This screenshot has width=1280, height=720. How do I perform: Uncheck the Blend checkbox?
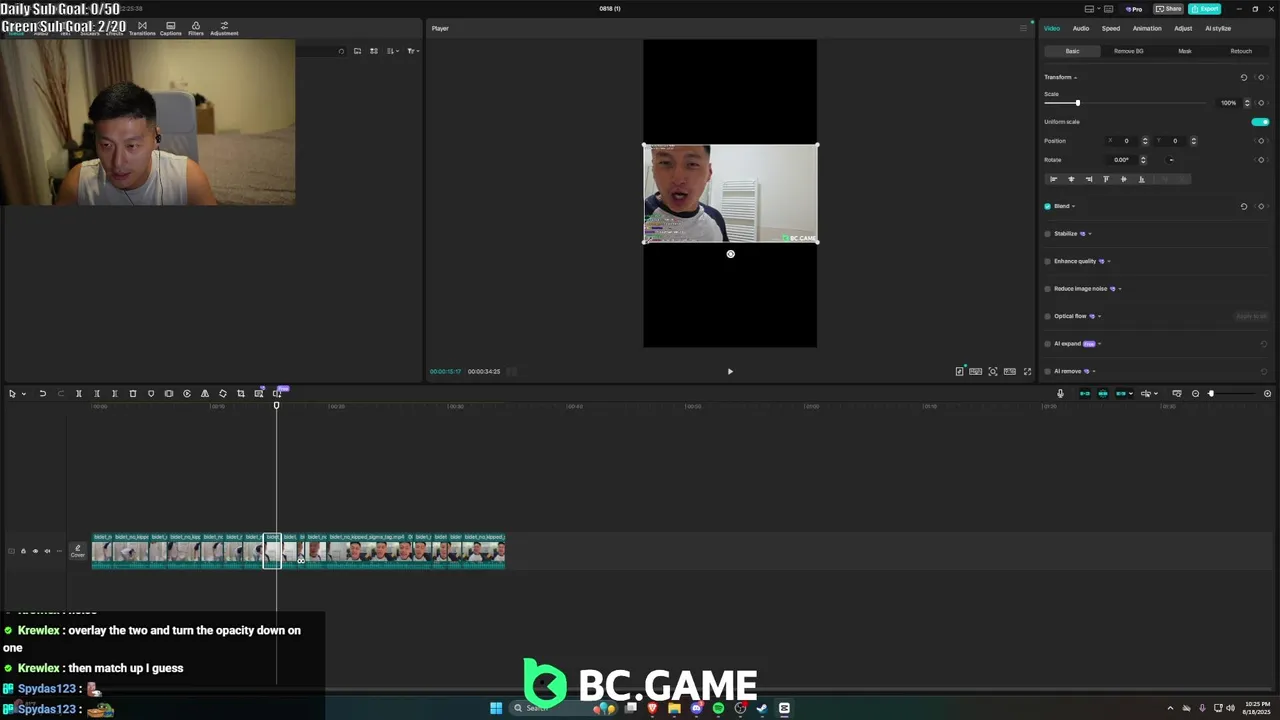coord(1048,207)
